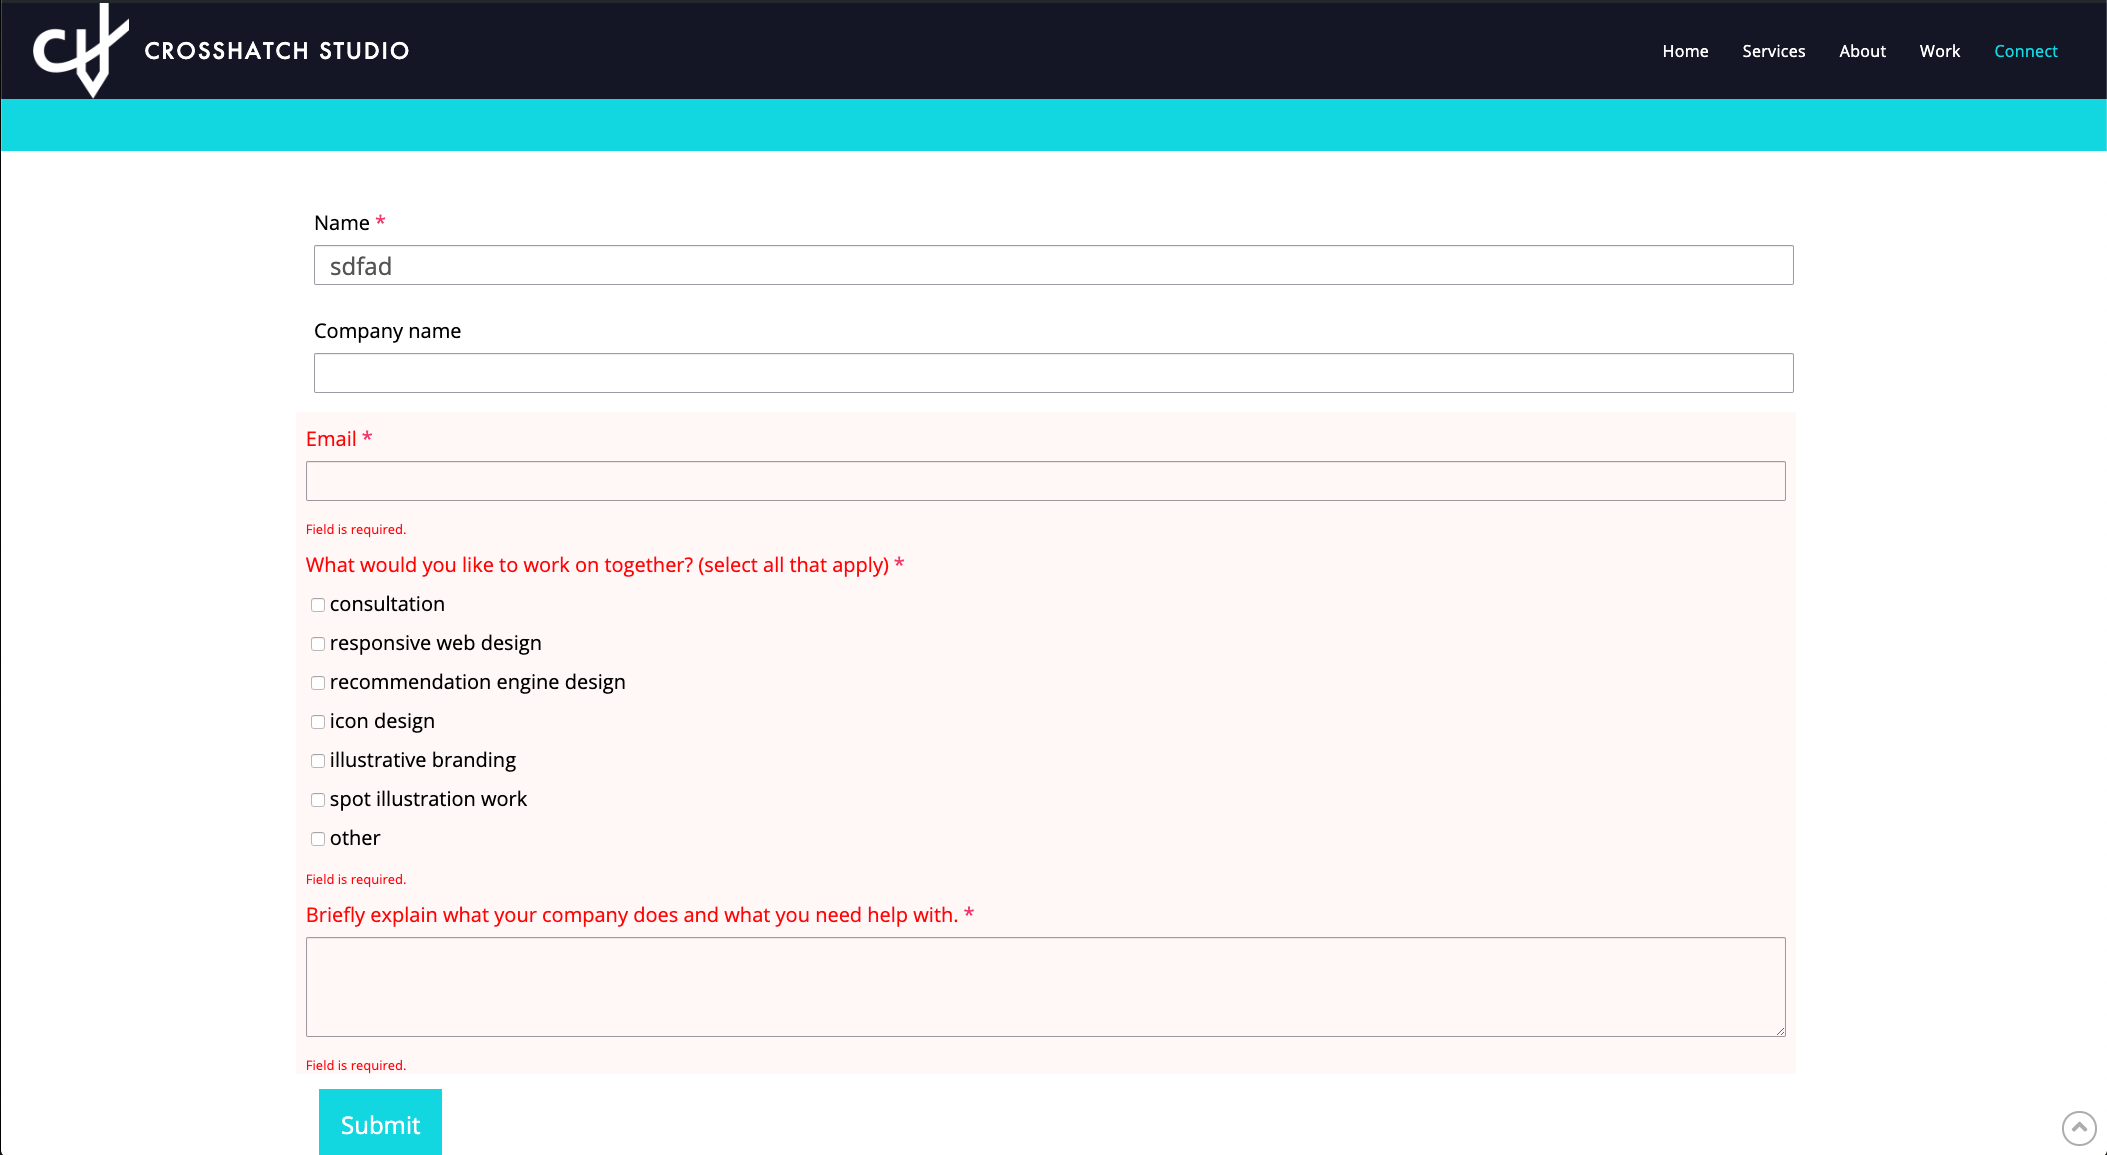The height and width of the screenshot is (1155, 2107).
Task: Click the Connect nav item
Action: pos(2025,51)
